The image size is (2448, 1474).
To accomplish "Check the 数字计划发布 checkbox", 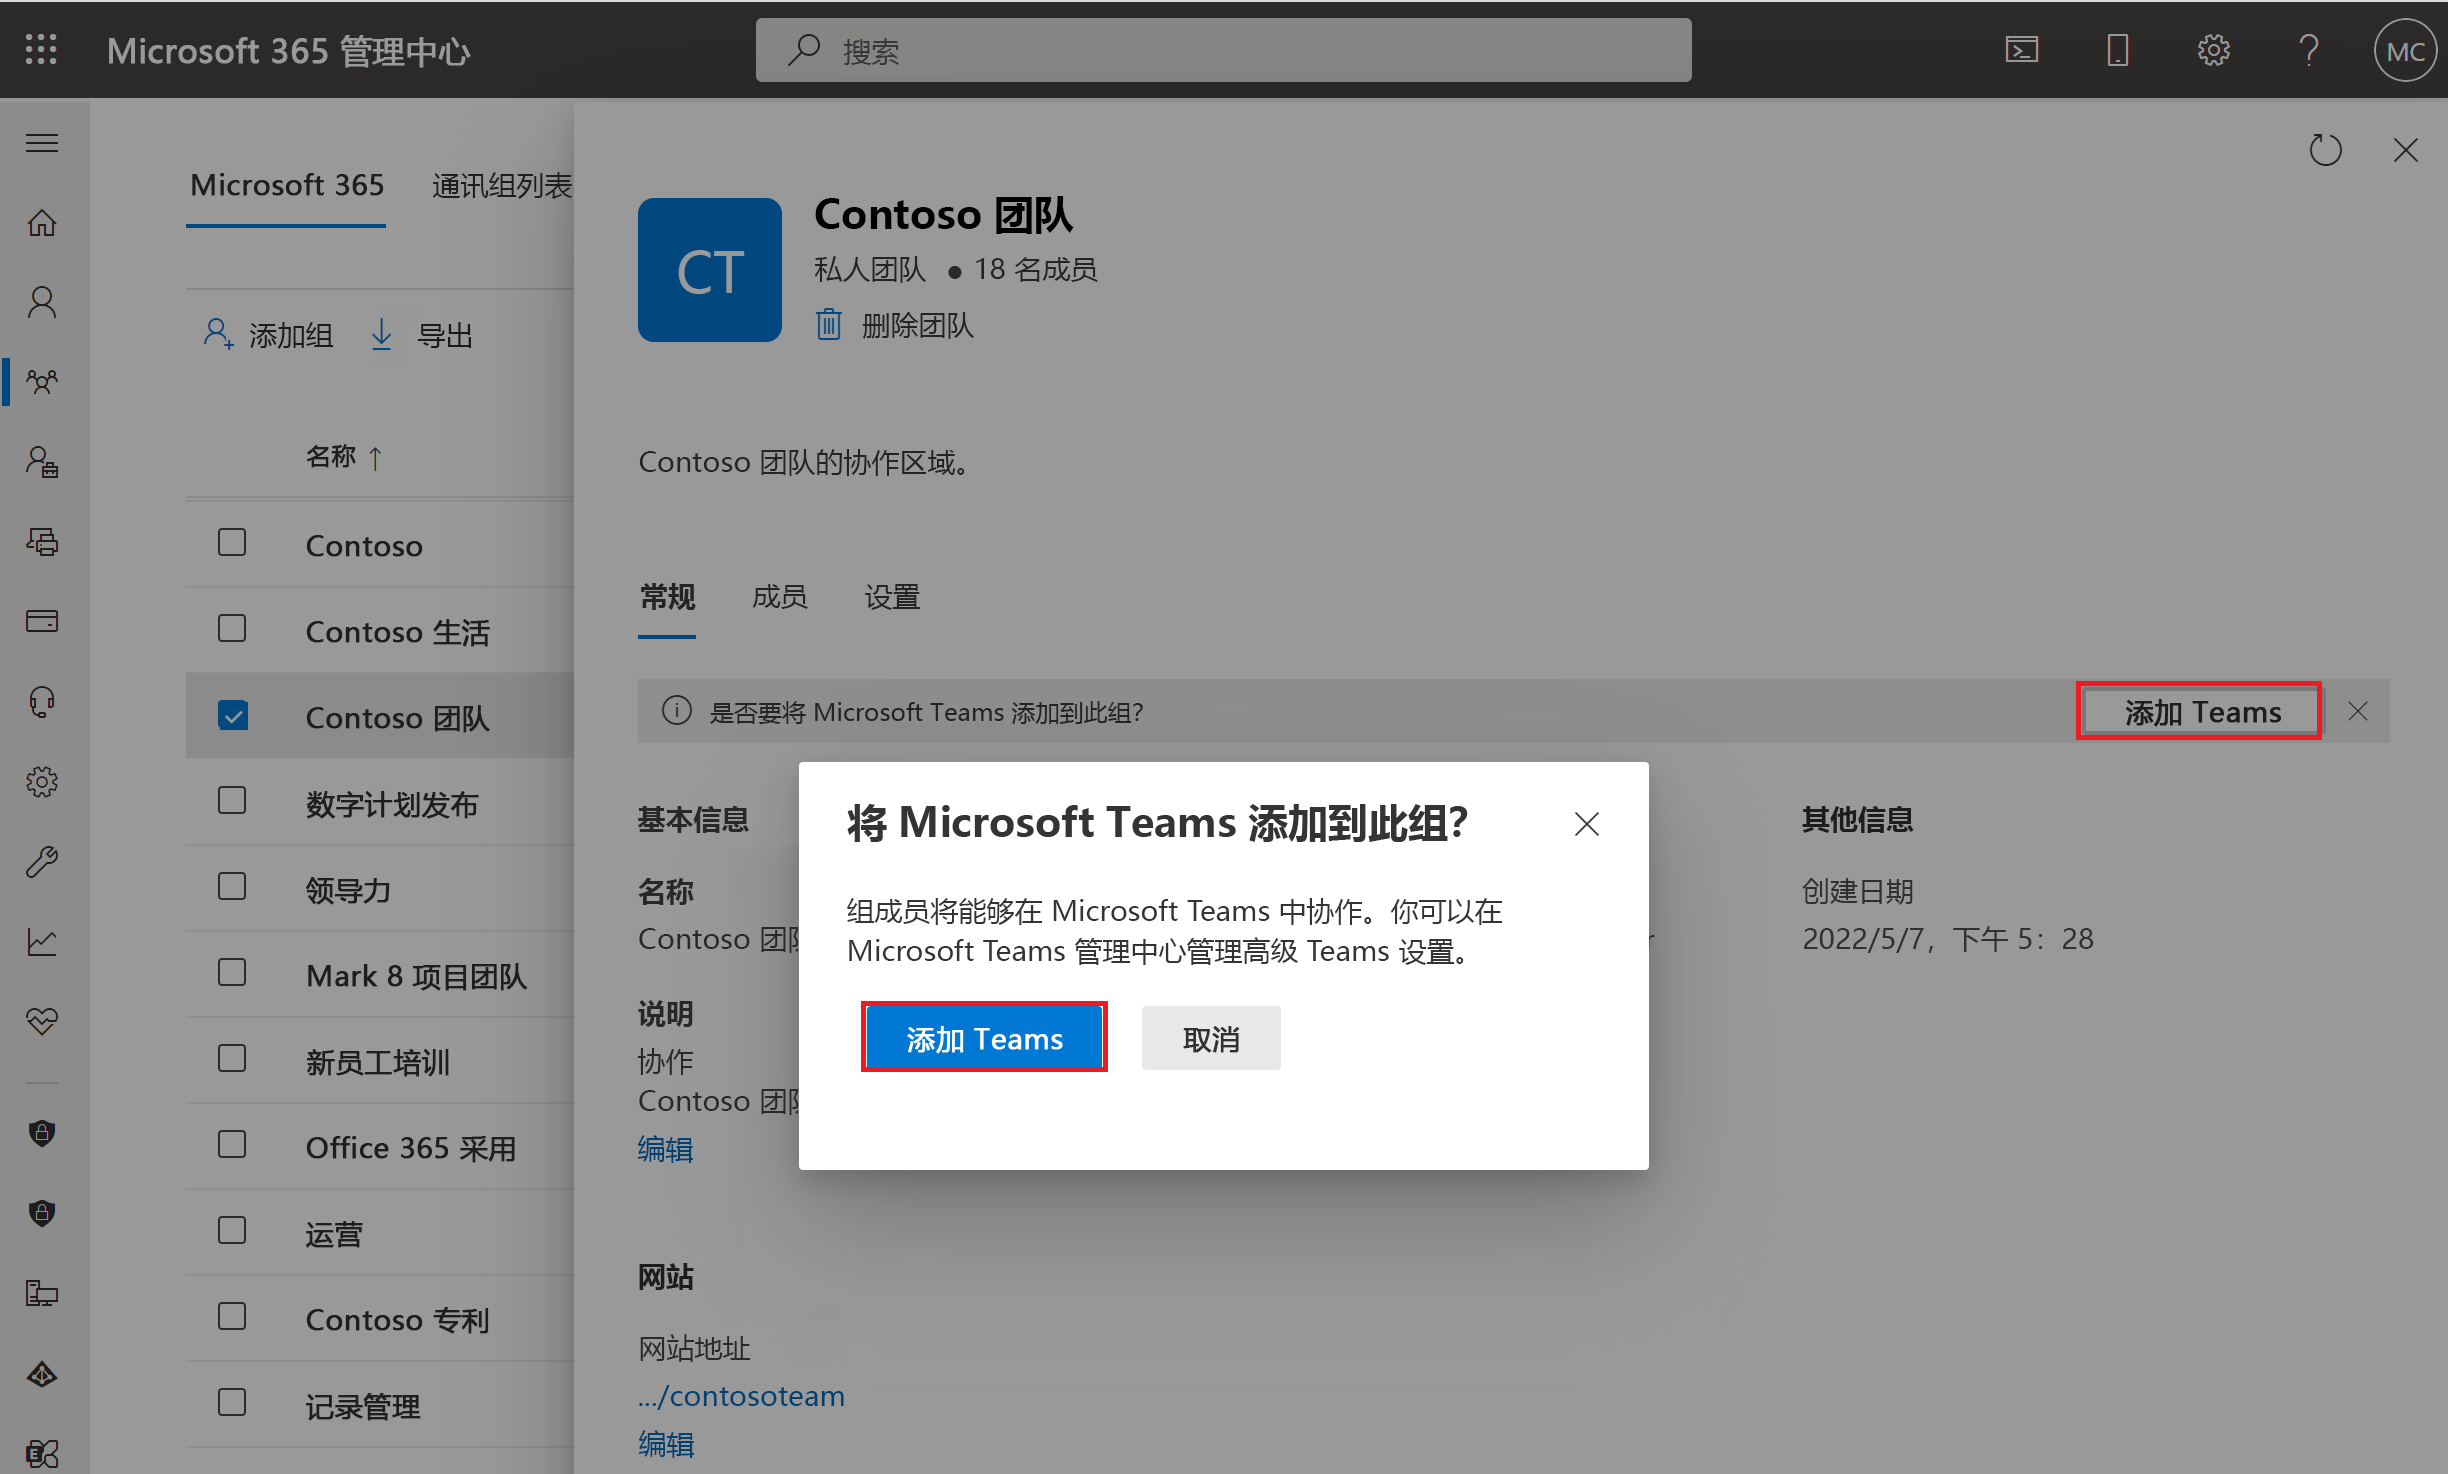I will click(232, 801).
